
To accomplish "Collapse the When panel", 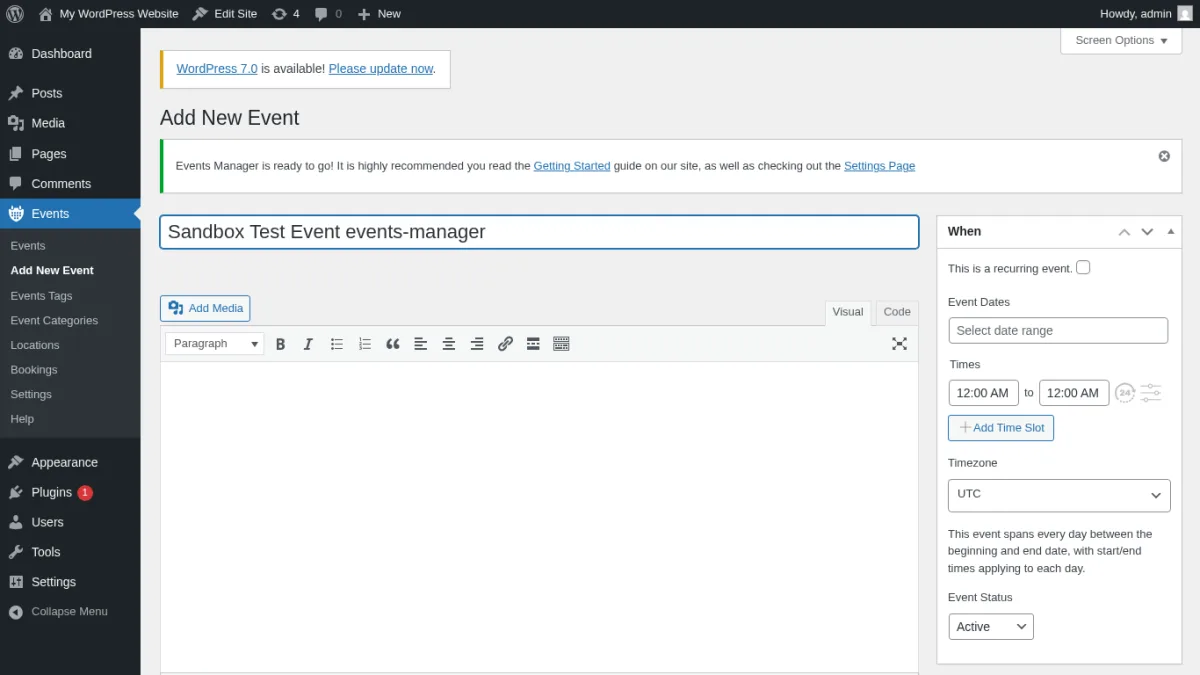I will [1171, 232].
